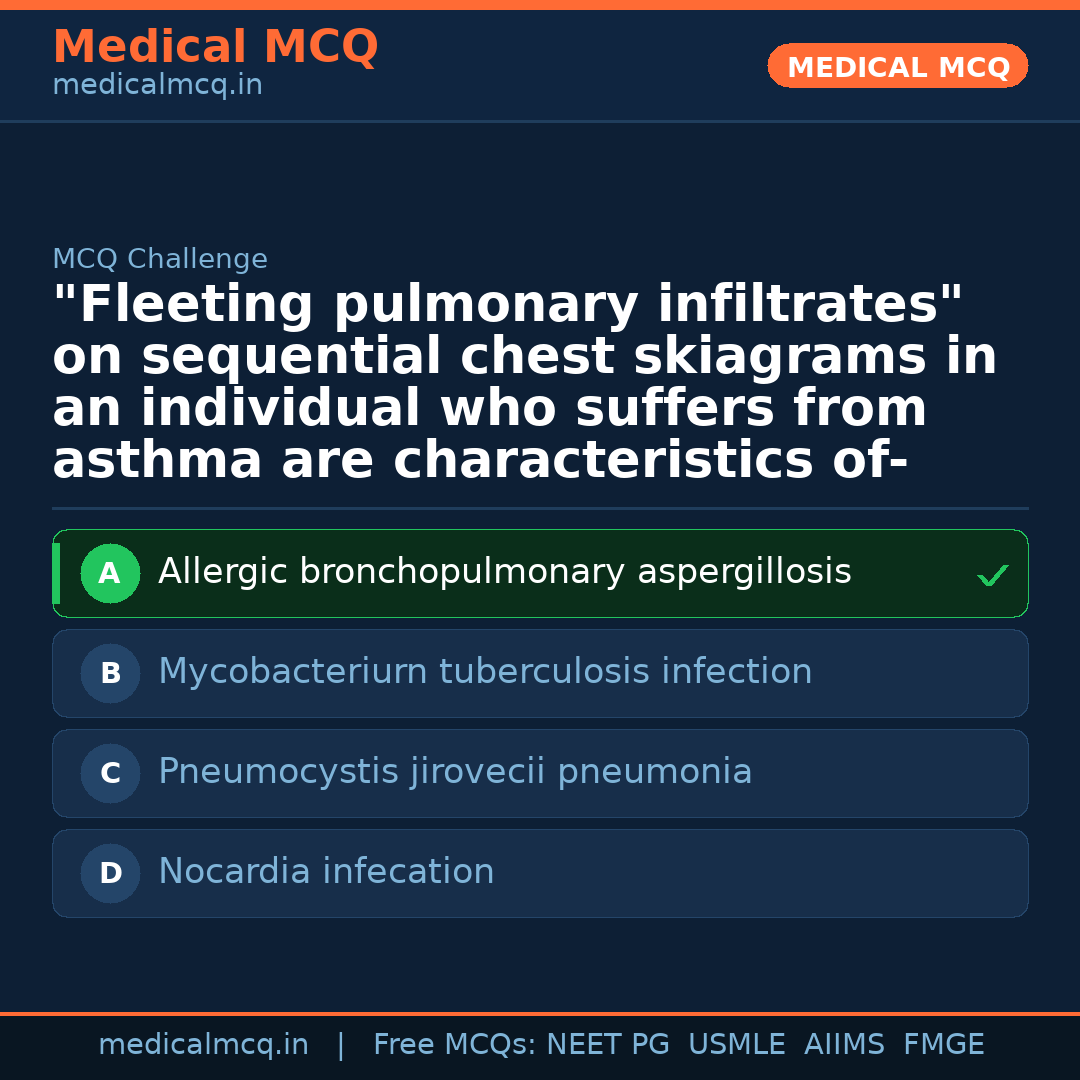Click the large Medical MCQ header title
Image resolution: width=1080 pixels, height=1080 pixels.
tap(215, 47)
